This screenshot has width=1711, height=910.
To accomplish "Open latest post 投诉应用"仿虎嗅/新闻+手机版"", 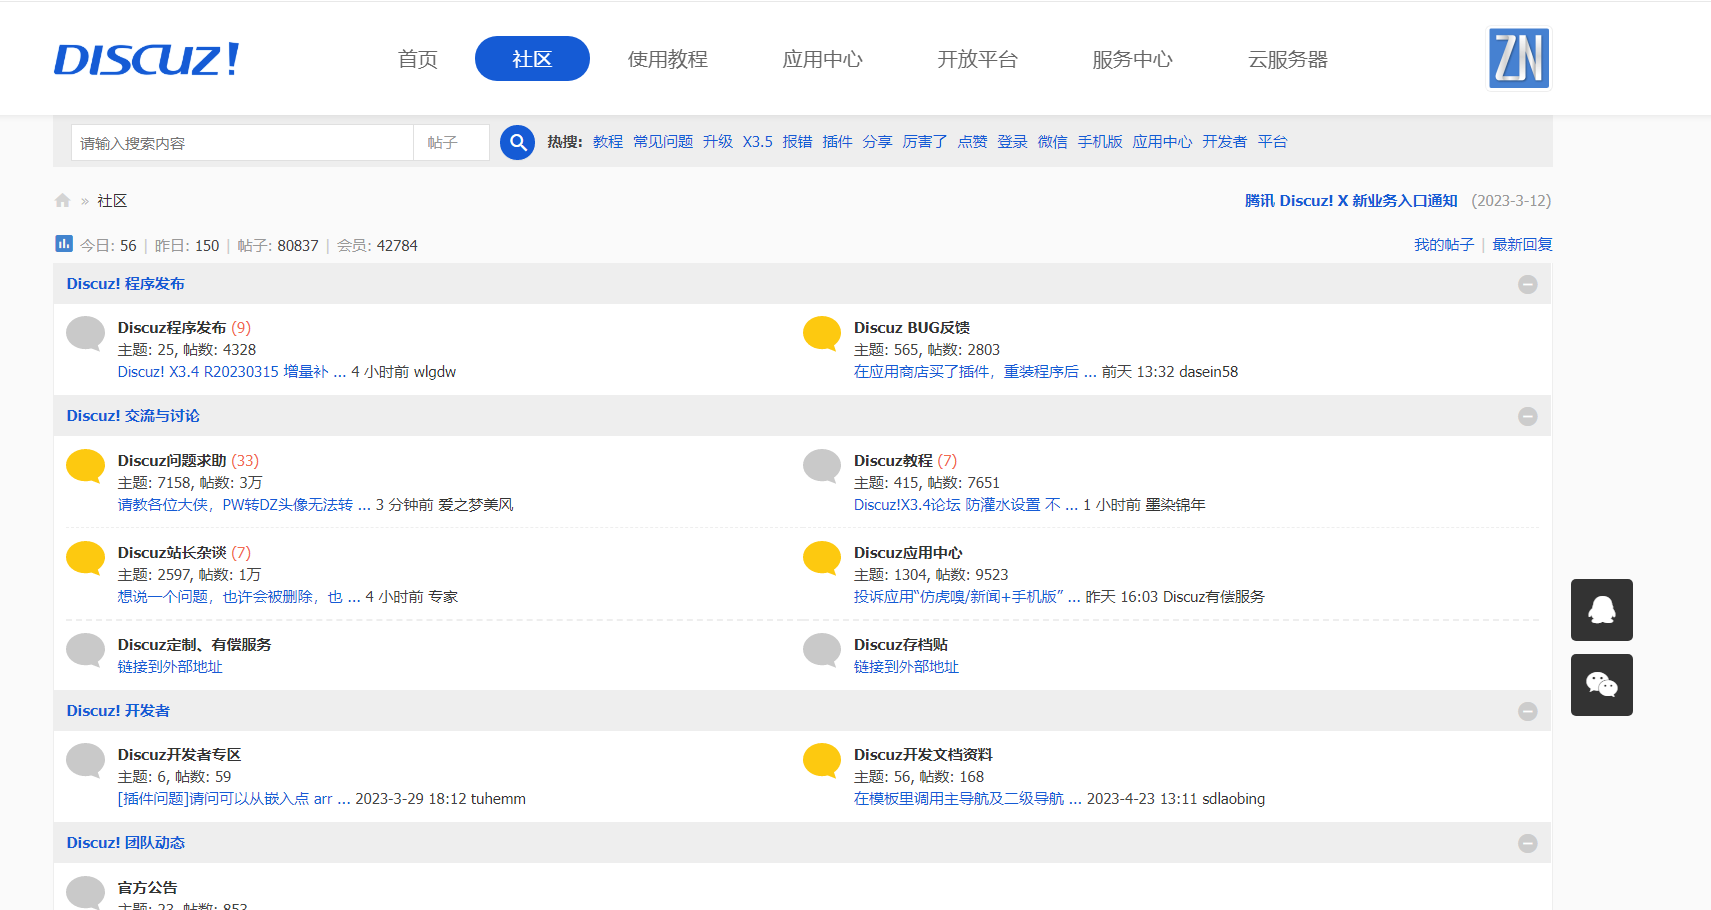I will click(967, 597).
